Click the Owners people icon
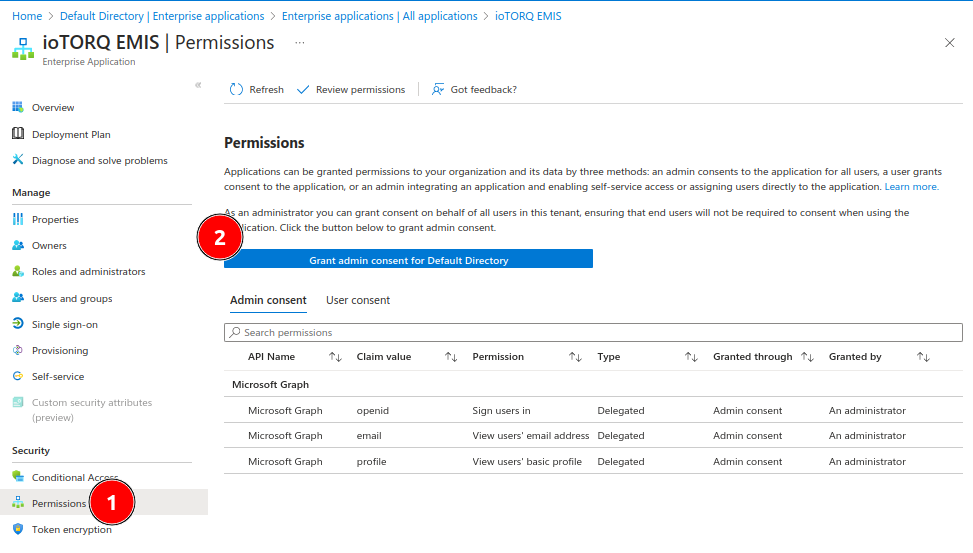 18,245
